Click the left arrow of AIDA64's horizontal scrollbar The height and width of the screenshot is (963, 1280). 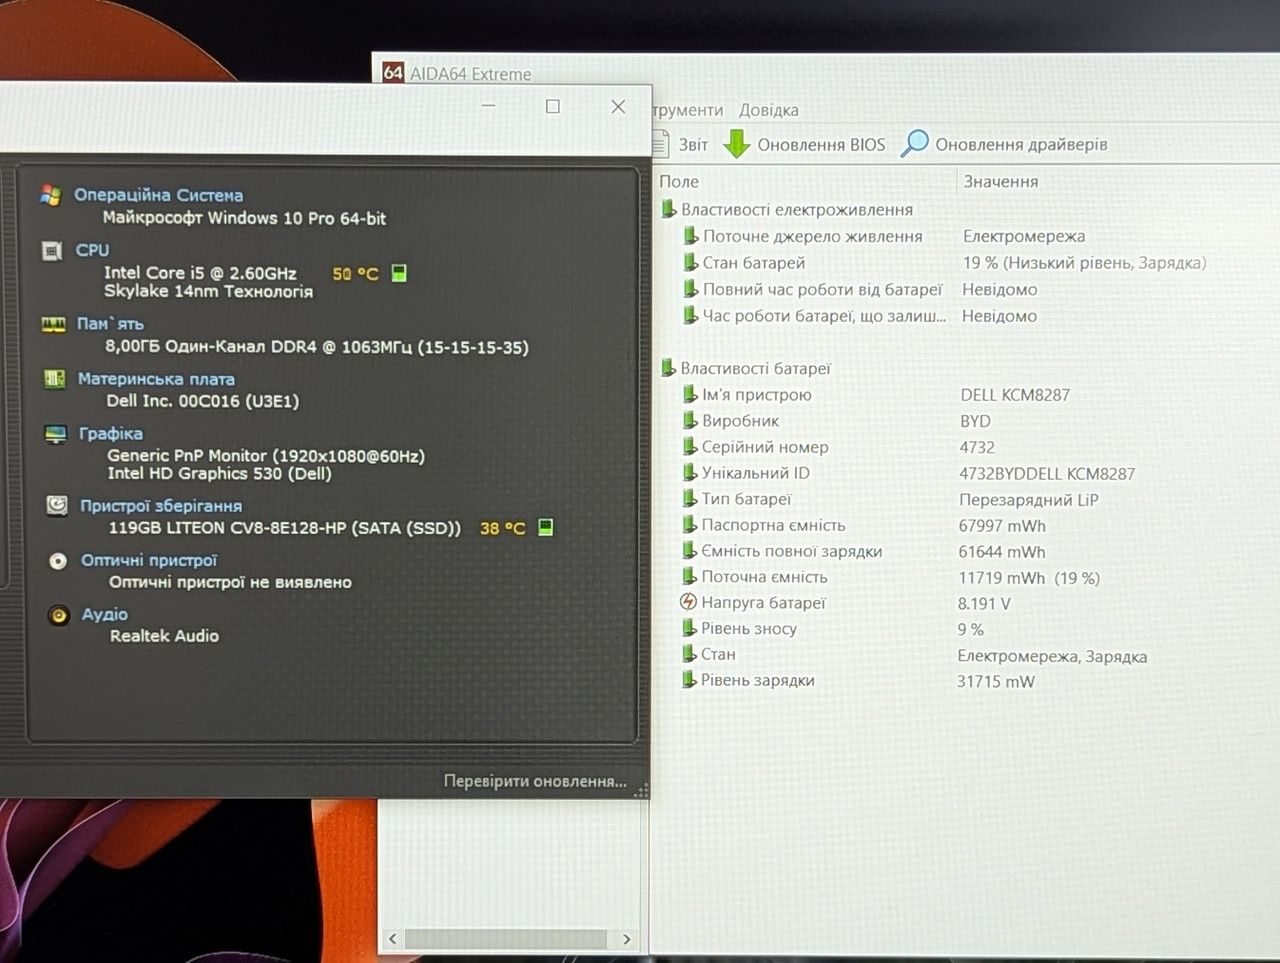[392, 939]
